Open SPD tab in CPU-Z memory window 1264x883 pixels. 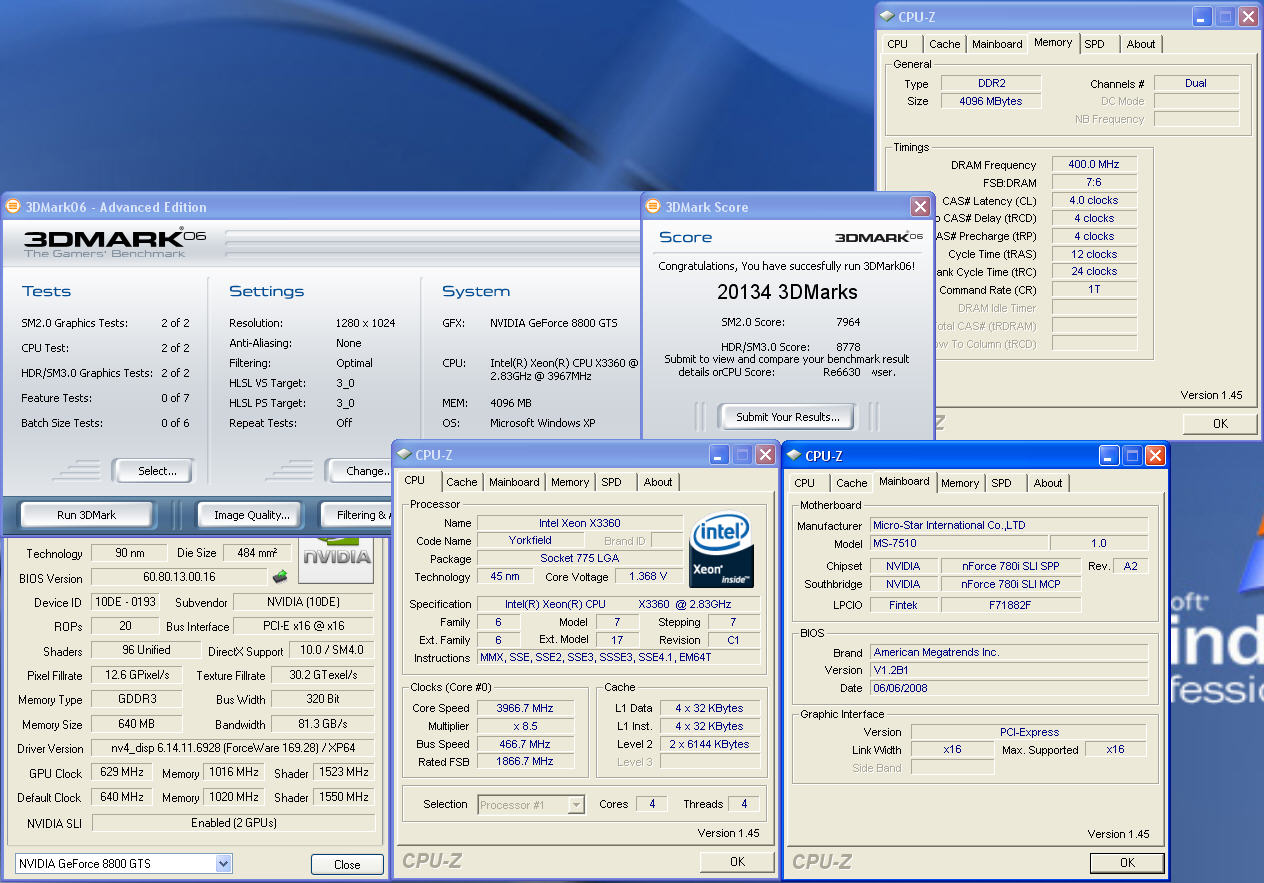tap(1094, 44)
